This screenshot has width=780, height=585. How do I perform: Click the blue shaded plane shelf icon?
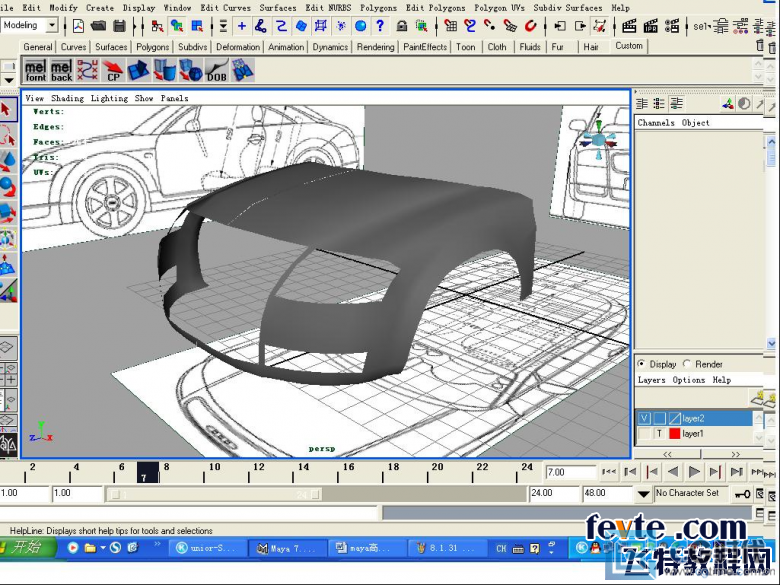coord(139,70)
